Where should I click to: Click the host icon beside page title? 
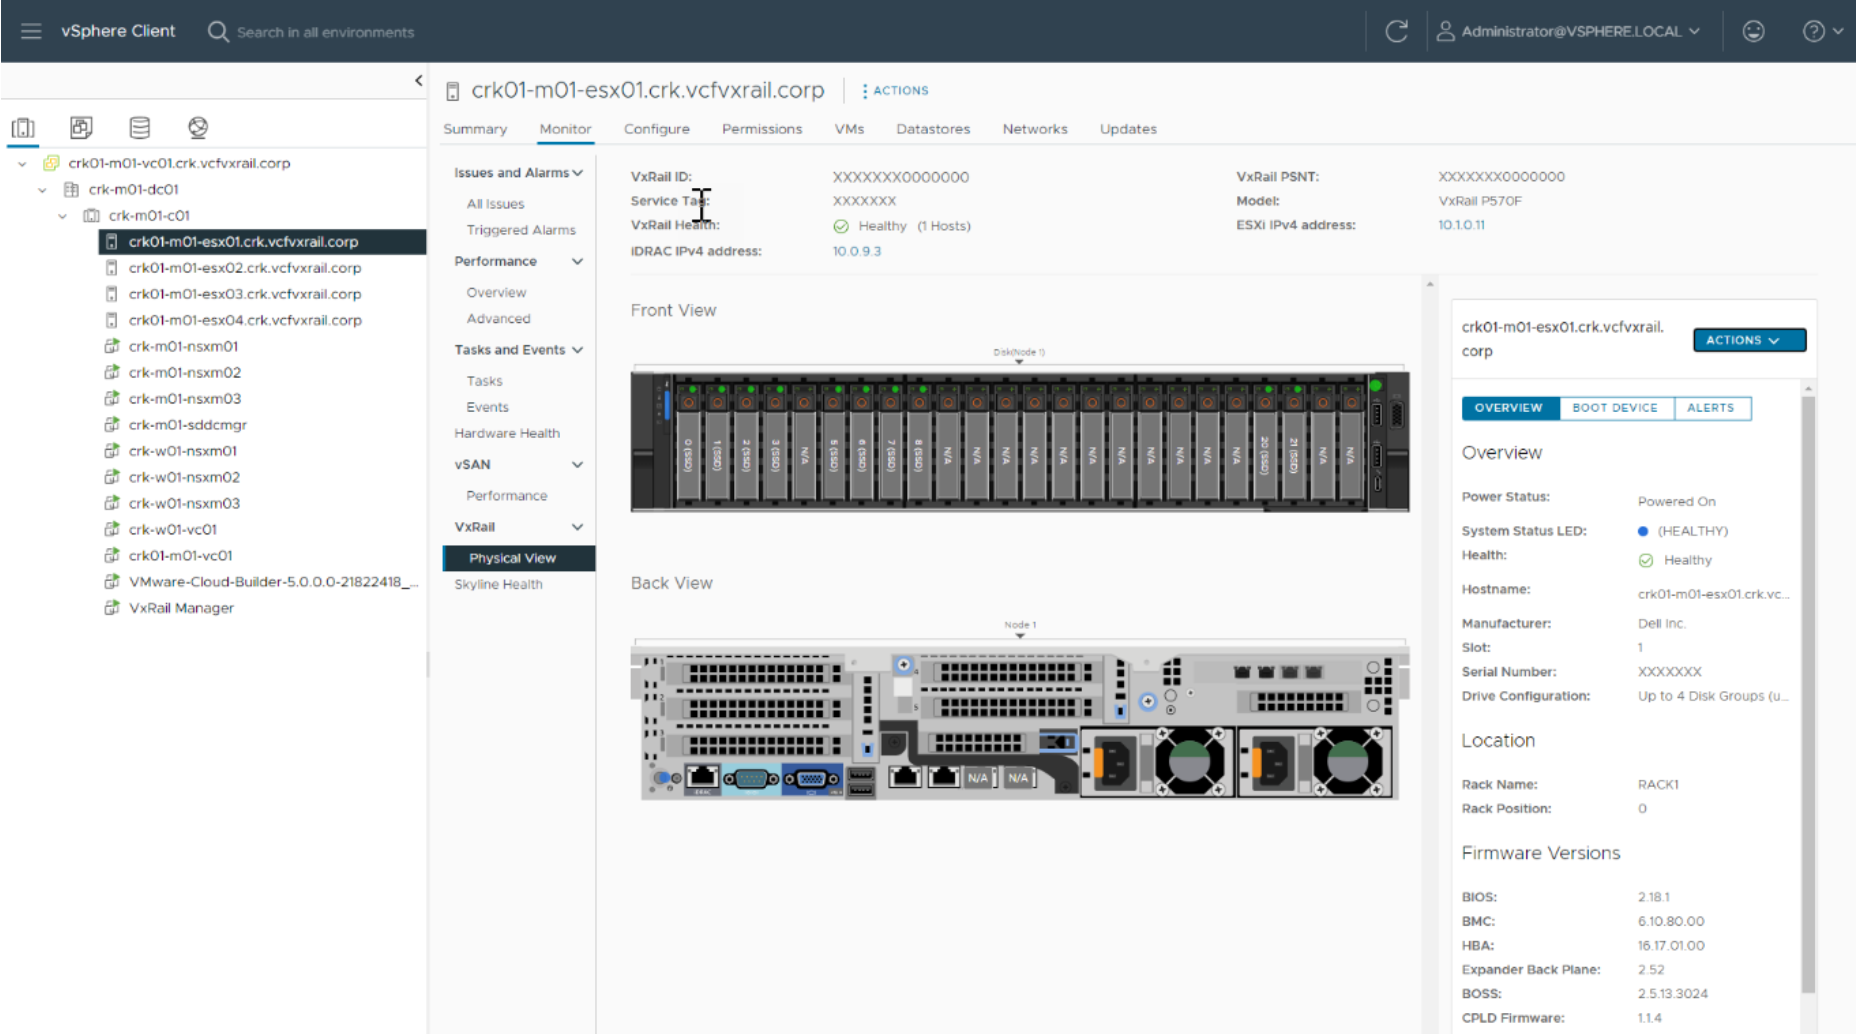click(452, 91)
